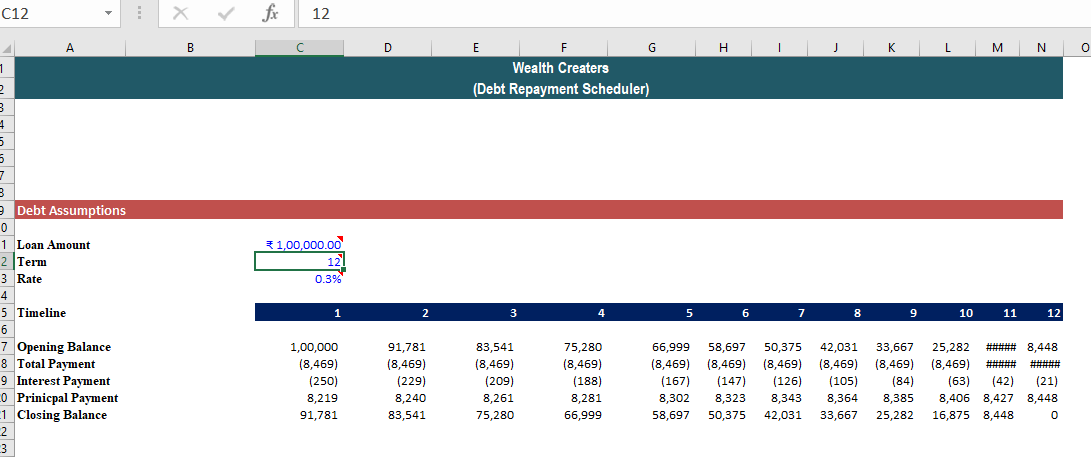Select Opening Balance 1,00,000 cell
1091x457 pixels.
coord(299,347)
